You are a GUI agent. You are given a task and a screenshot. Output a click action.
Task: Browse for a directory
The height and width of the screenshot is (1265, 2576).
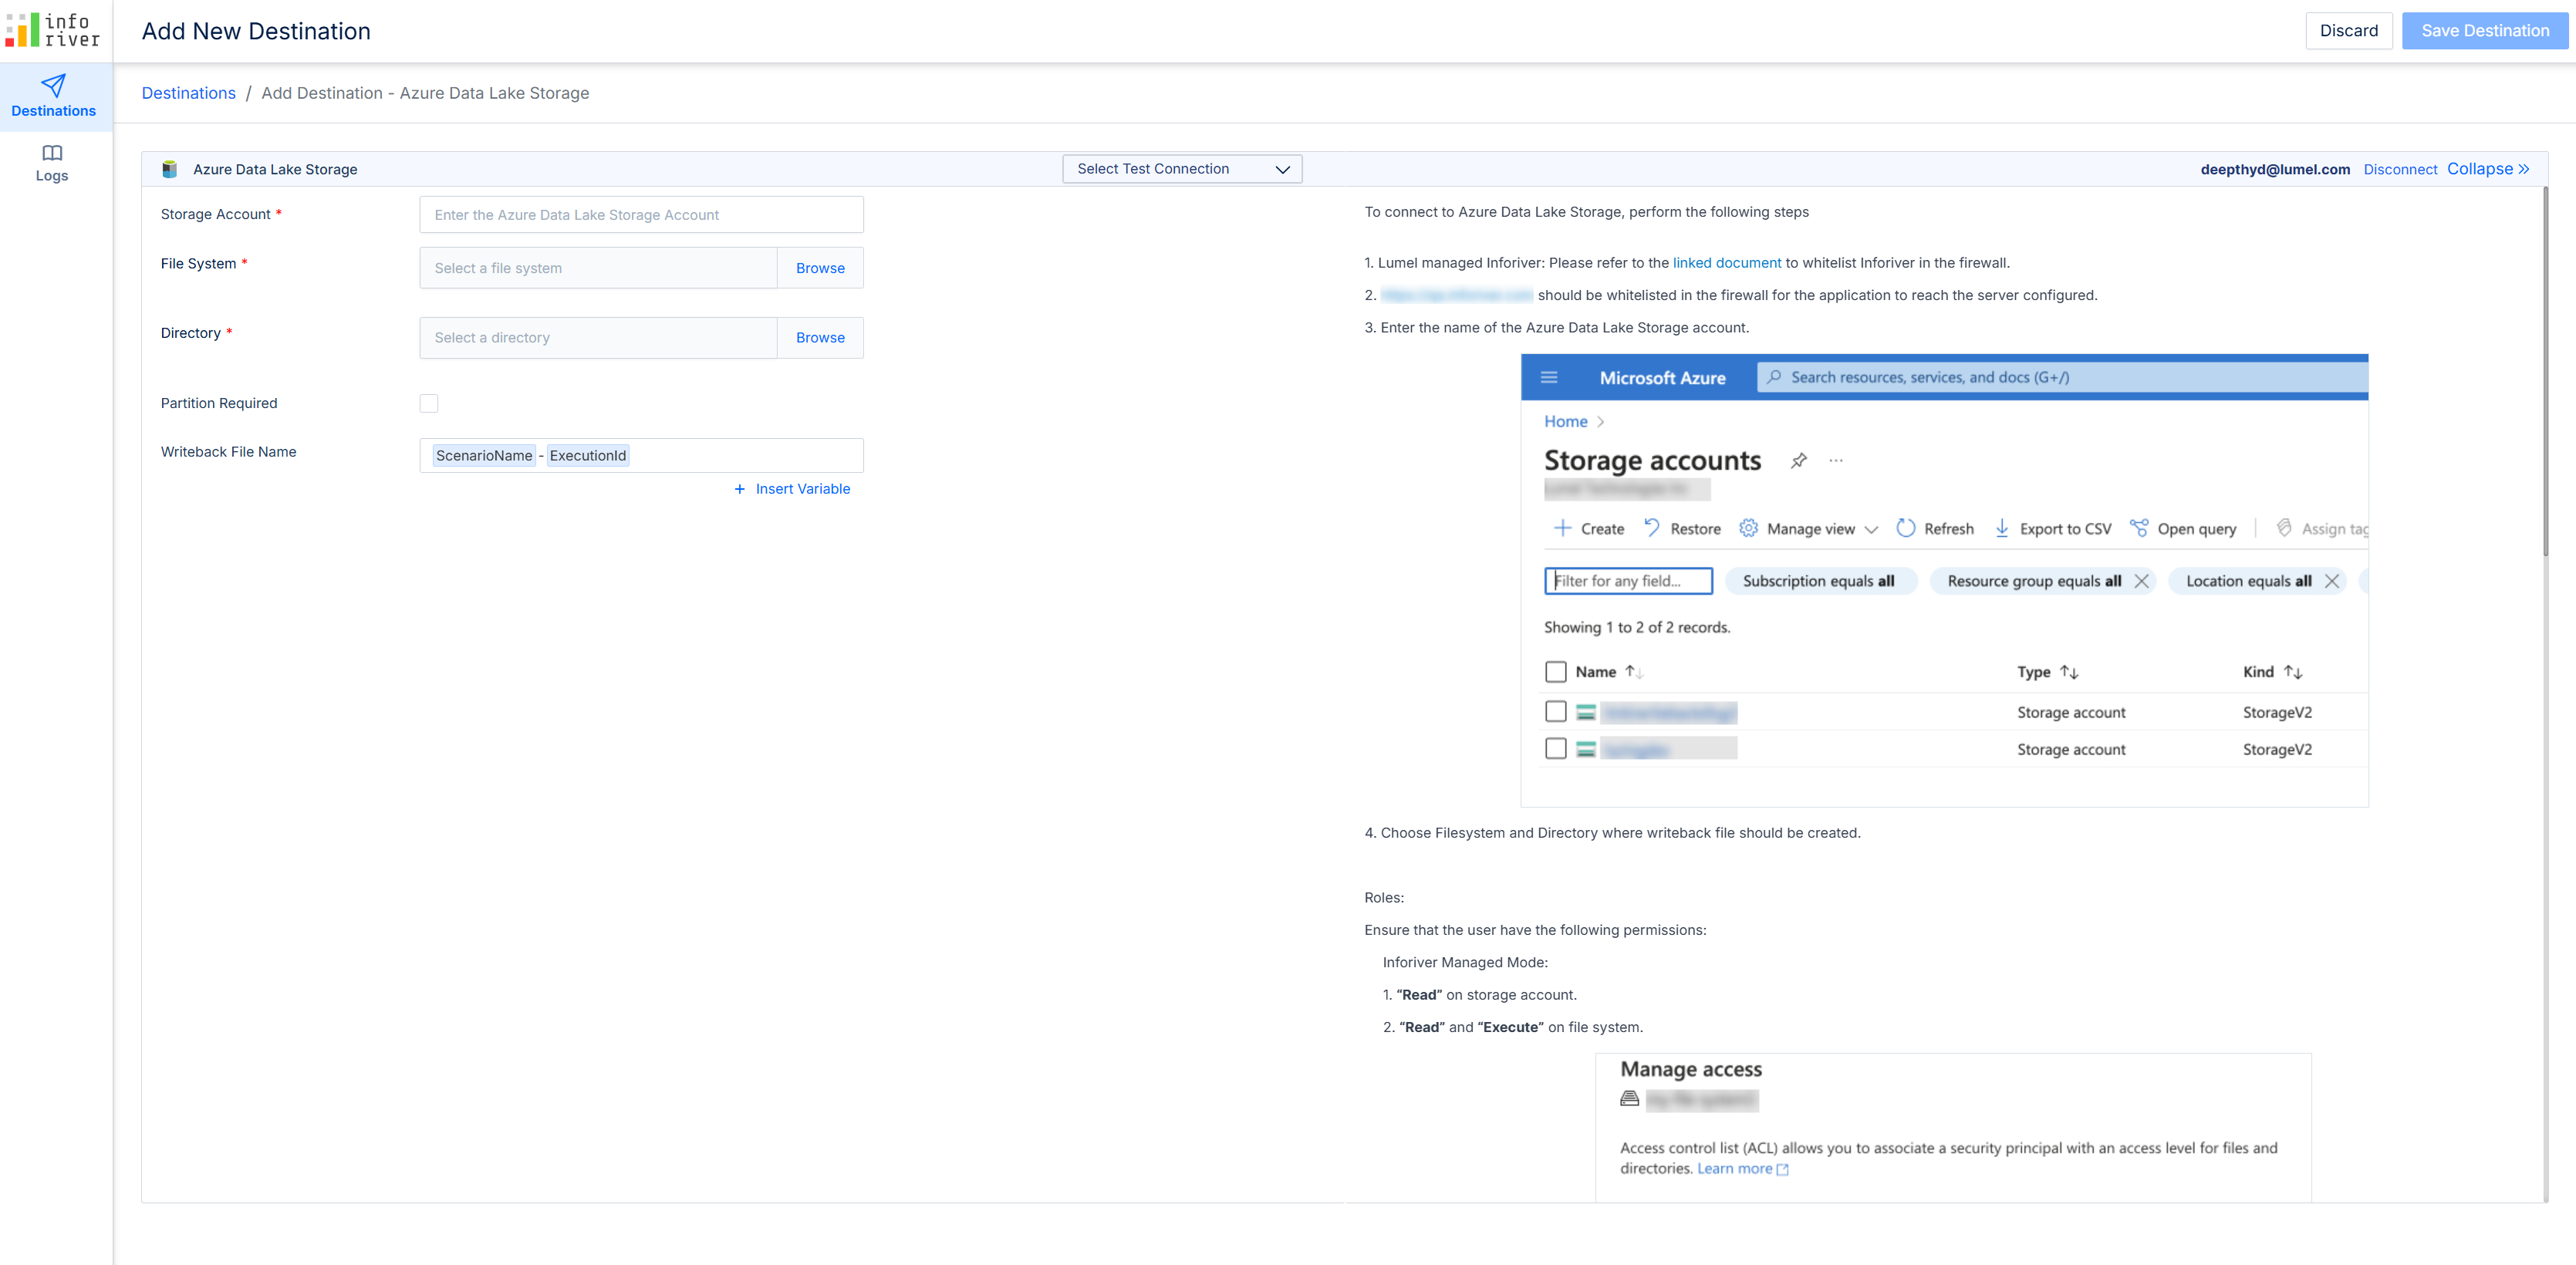point(820,338)
